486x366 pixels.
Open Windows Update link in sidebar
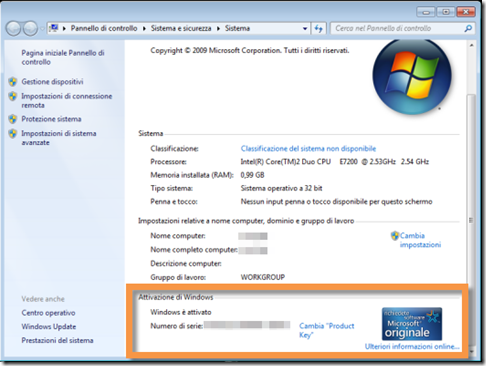pyautogui.click(x=49, y=327)
